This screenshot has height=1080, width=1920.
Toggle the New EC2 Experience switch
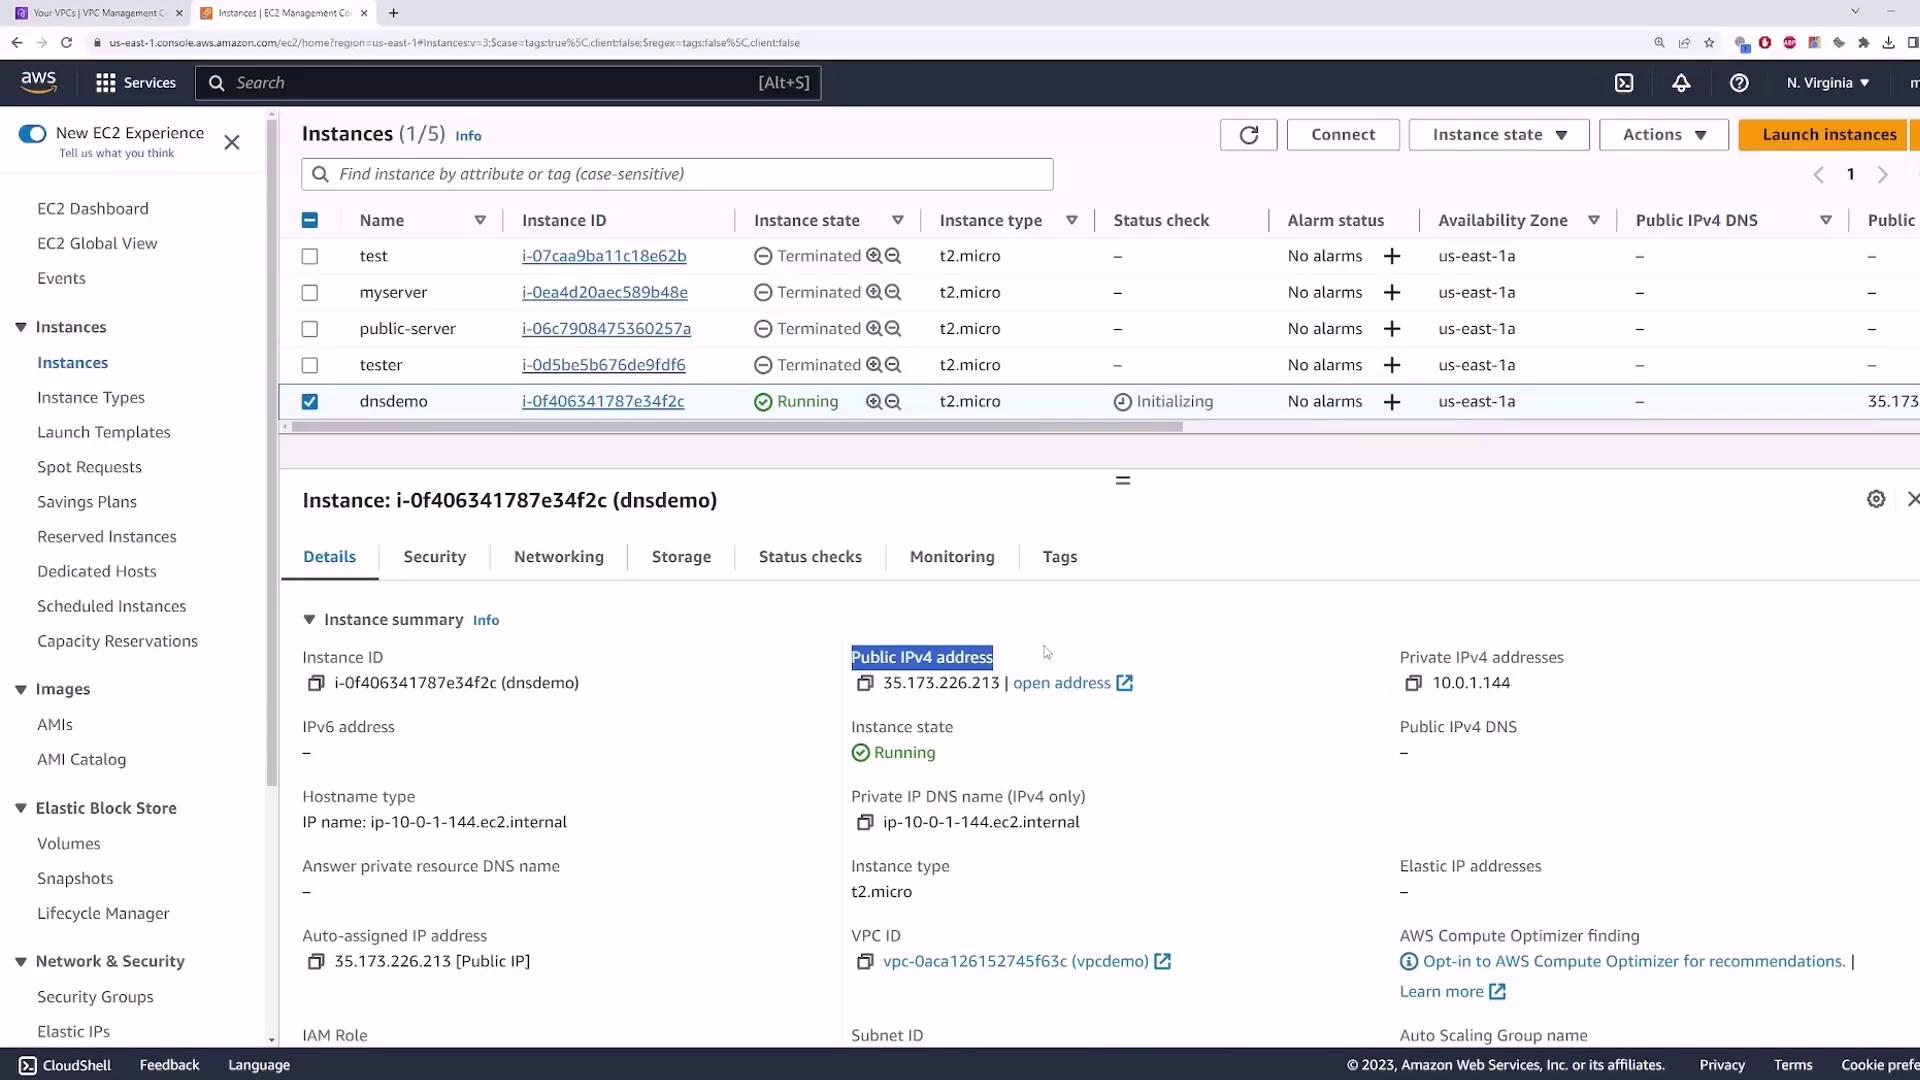tap(33, 134)
